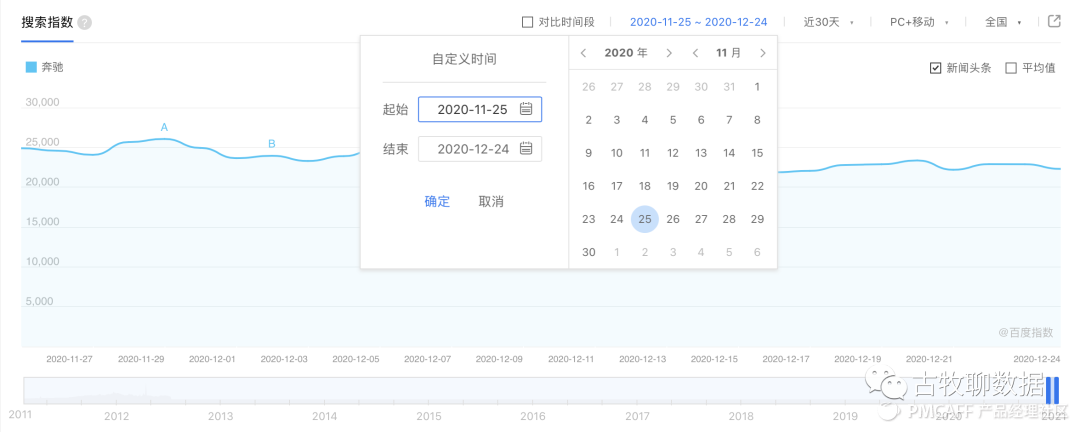Open the search index help icon
Viewport: 1080px width, 432px height.
click(85, 23)
